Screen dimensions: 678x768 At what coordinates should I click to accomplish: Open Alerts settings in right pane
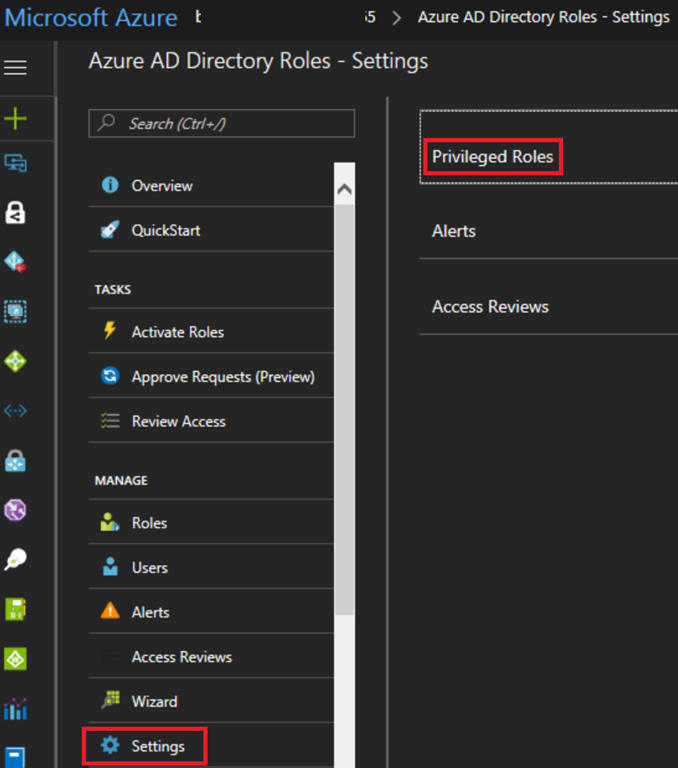point(454,231)
